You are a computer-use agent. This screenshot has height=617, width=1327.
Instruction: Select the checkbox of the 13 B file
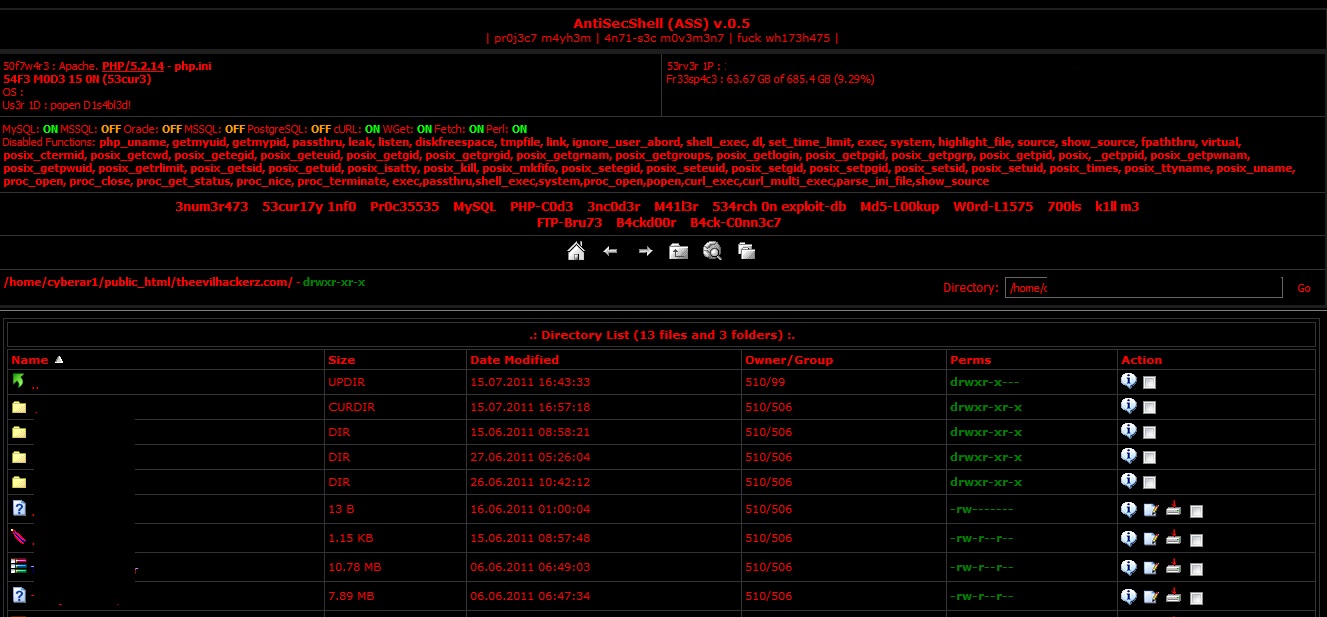1196,509
